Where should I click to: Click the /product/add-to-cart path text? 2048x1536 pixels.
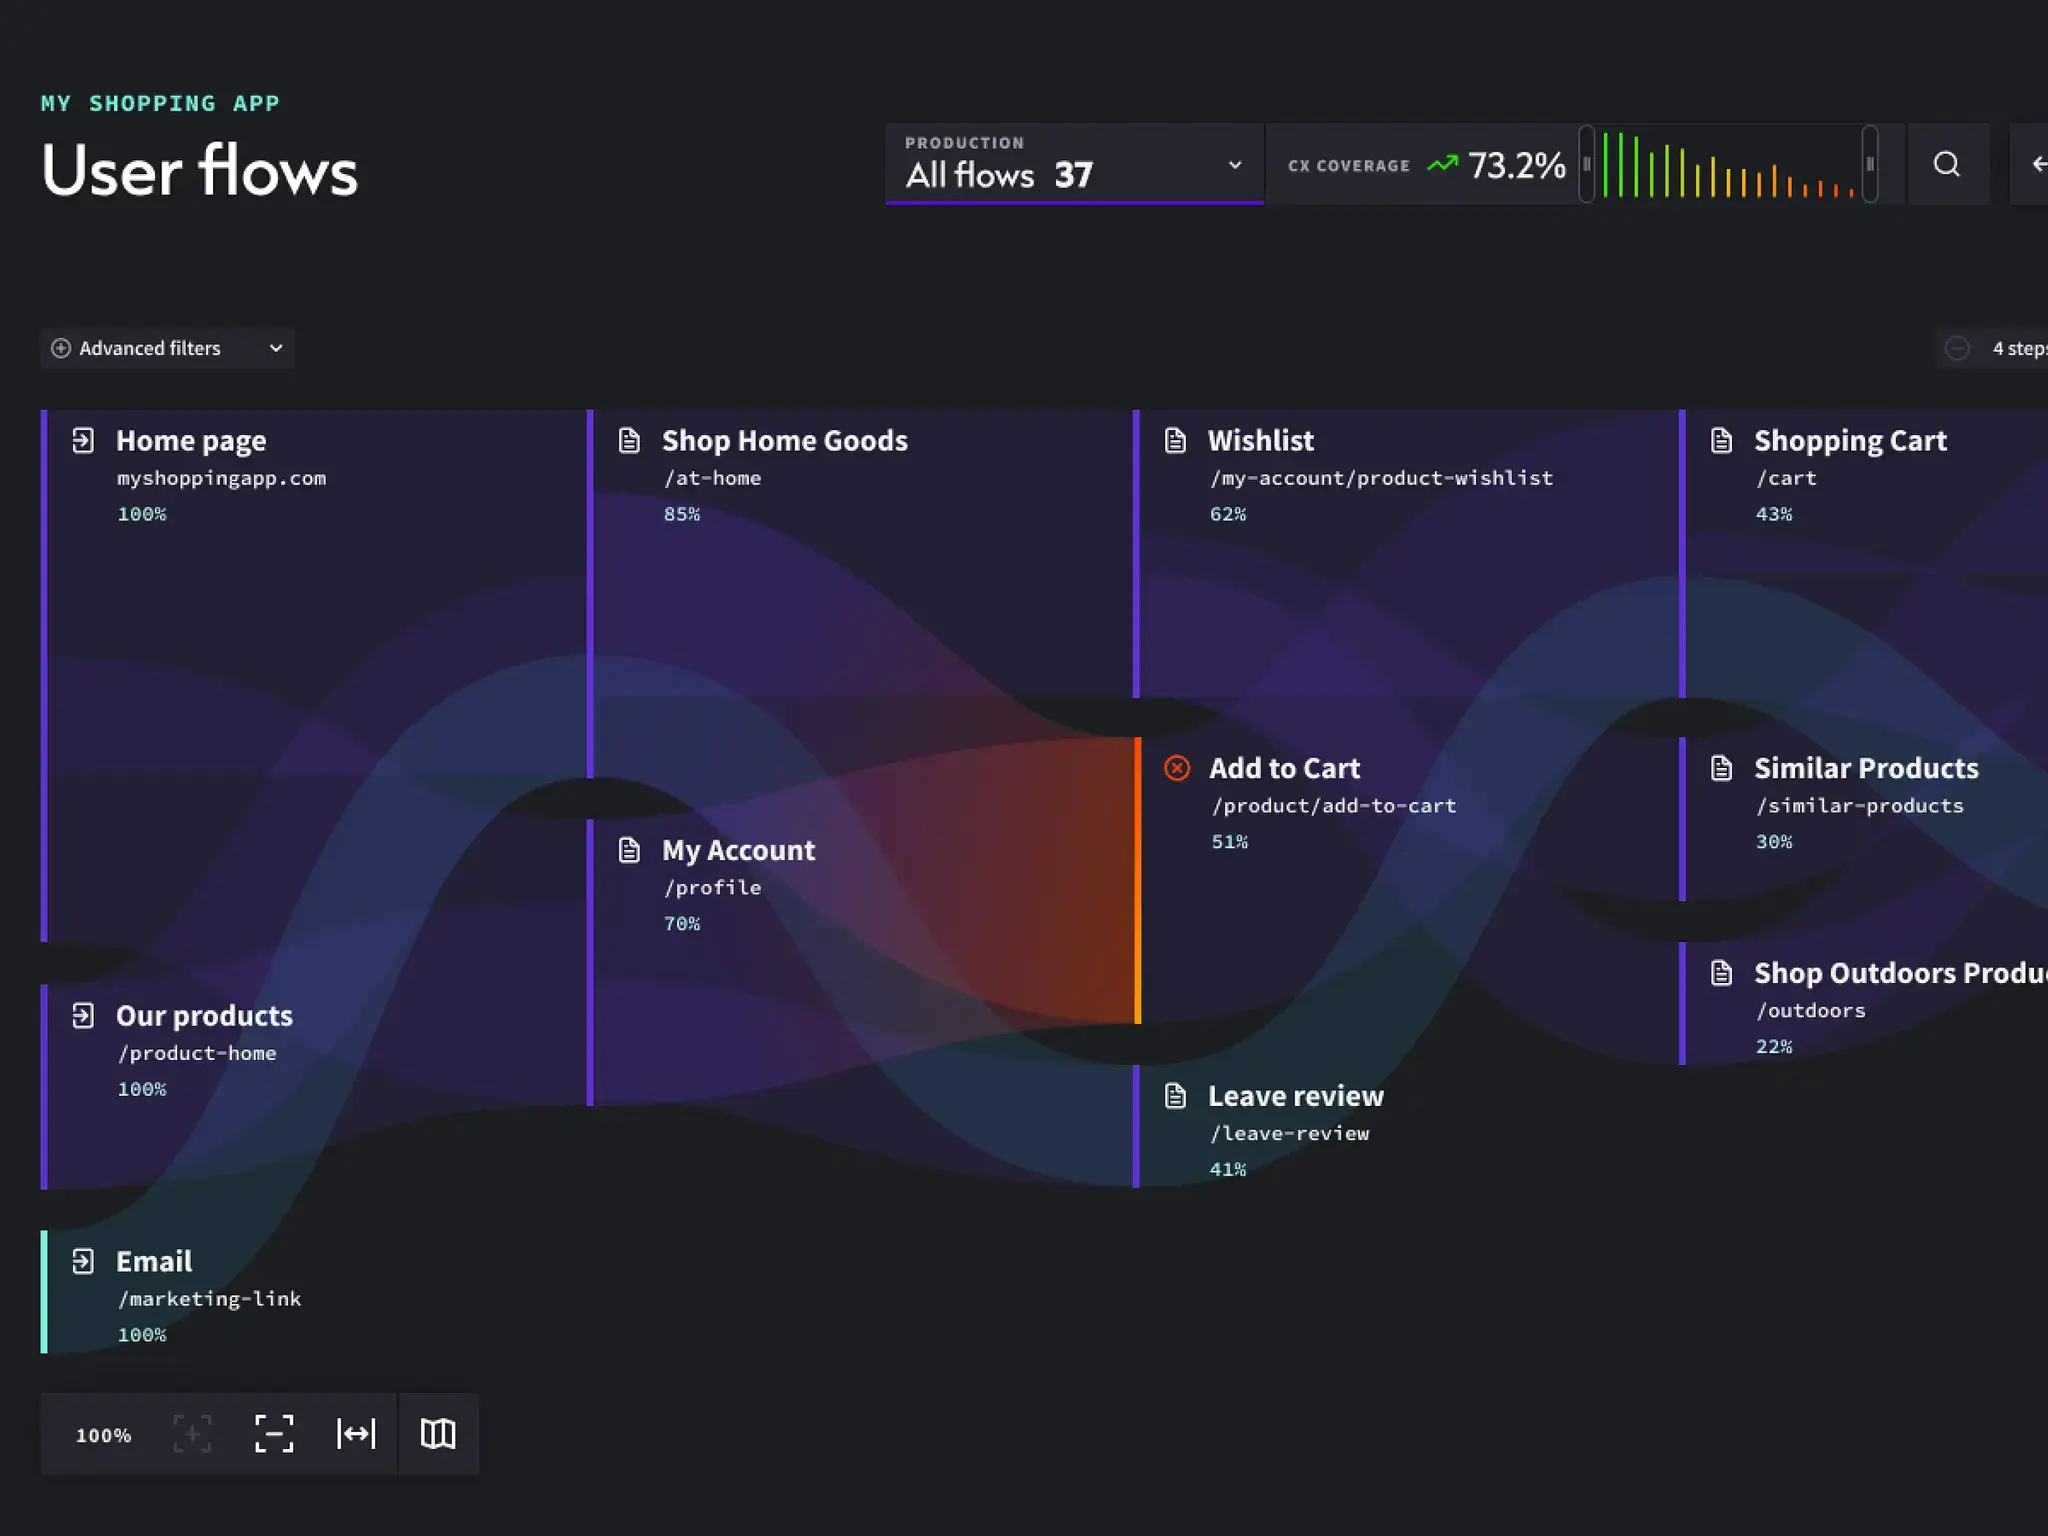pos(1334,806)
